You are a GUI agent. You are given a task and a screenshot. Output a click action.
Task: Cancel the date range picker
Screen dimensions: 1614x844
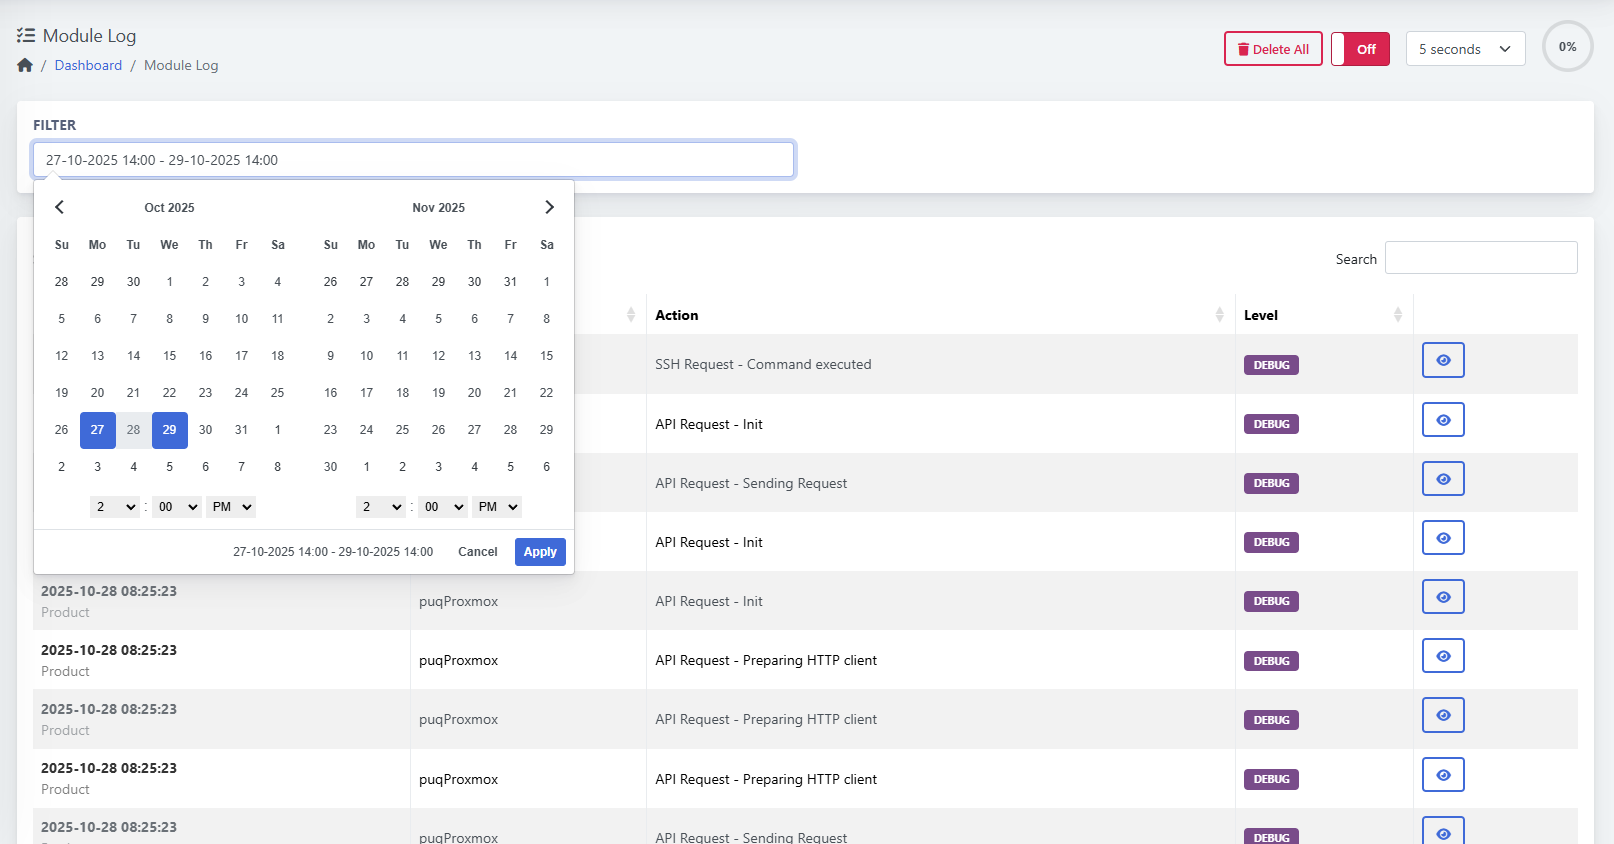(x=477, y=552)
